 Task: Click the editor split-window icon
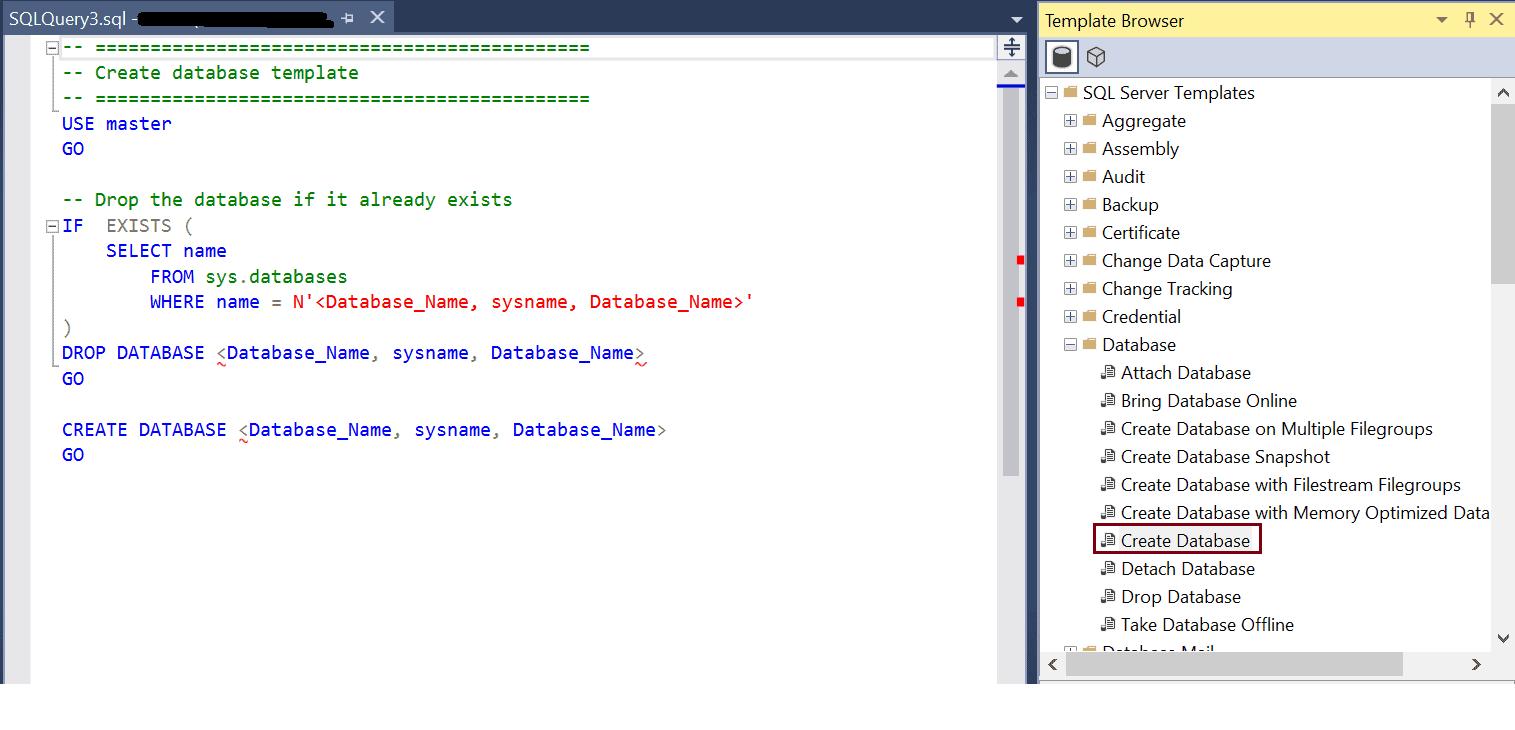coord(1011,48)
